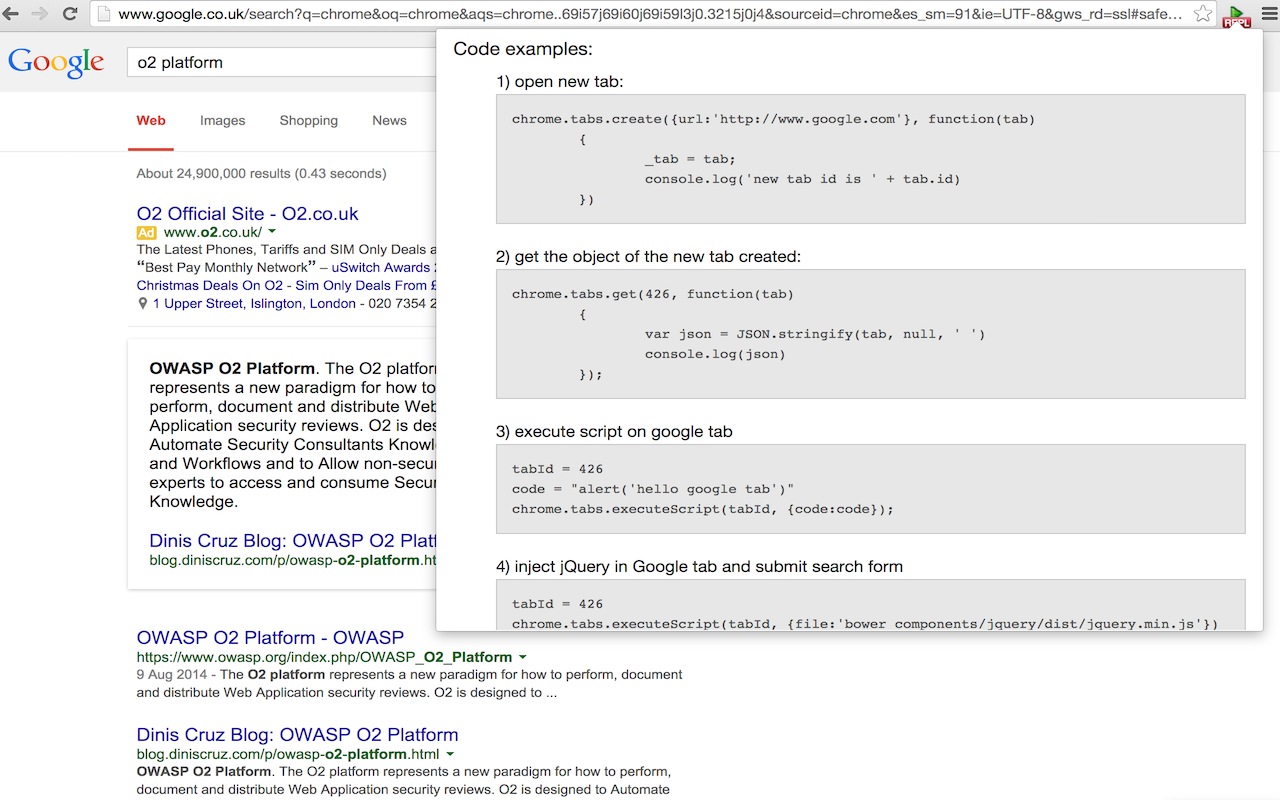Click '1) open new tab:' label

[x=559, y=82]
